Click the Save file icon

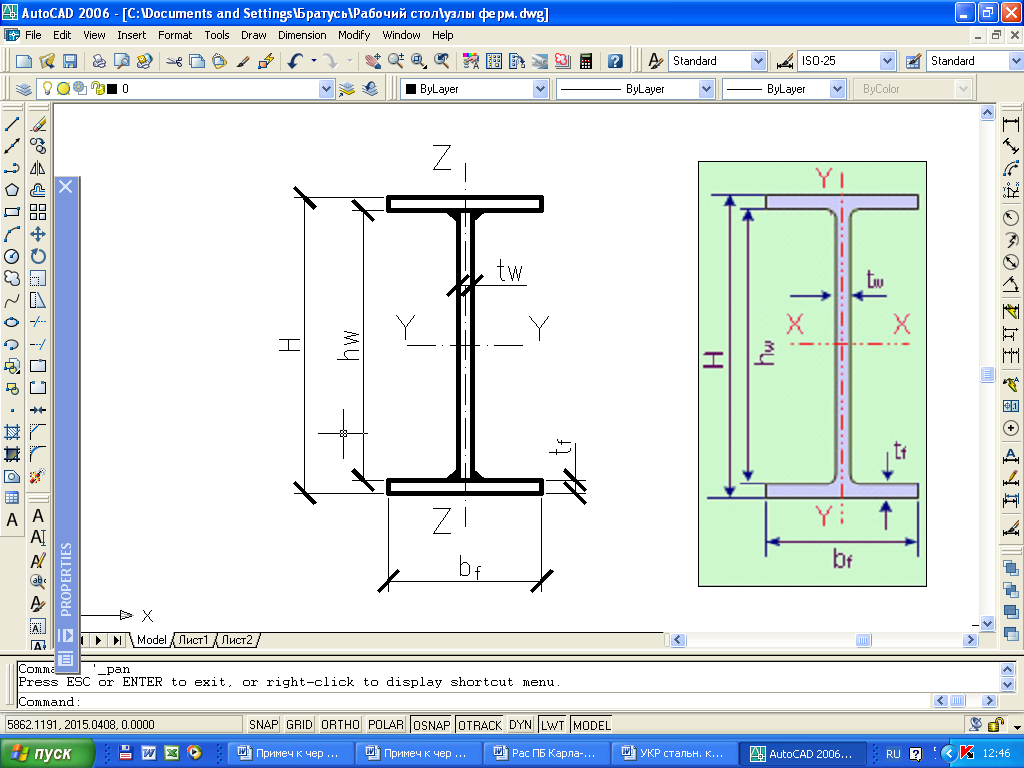[x=70, y=61]
